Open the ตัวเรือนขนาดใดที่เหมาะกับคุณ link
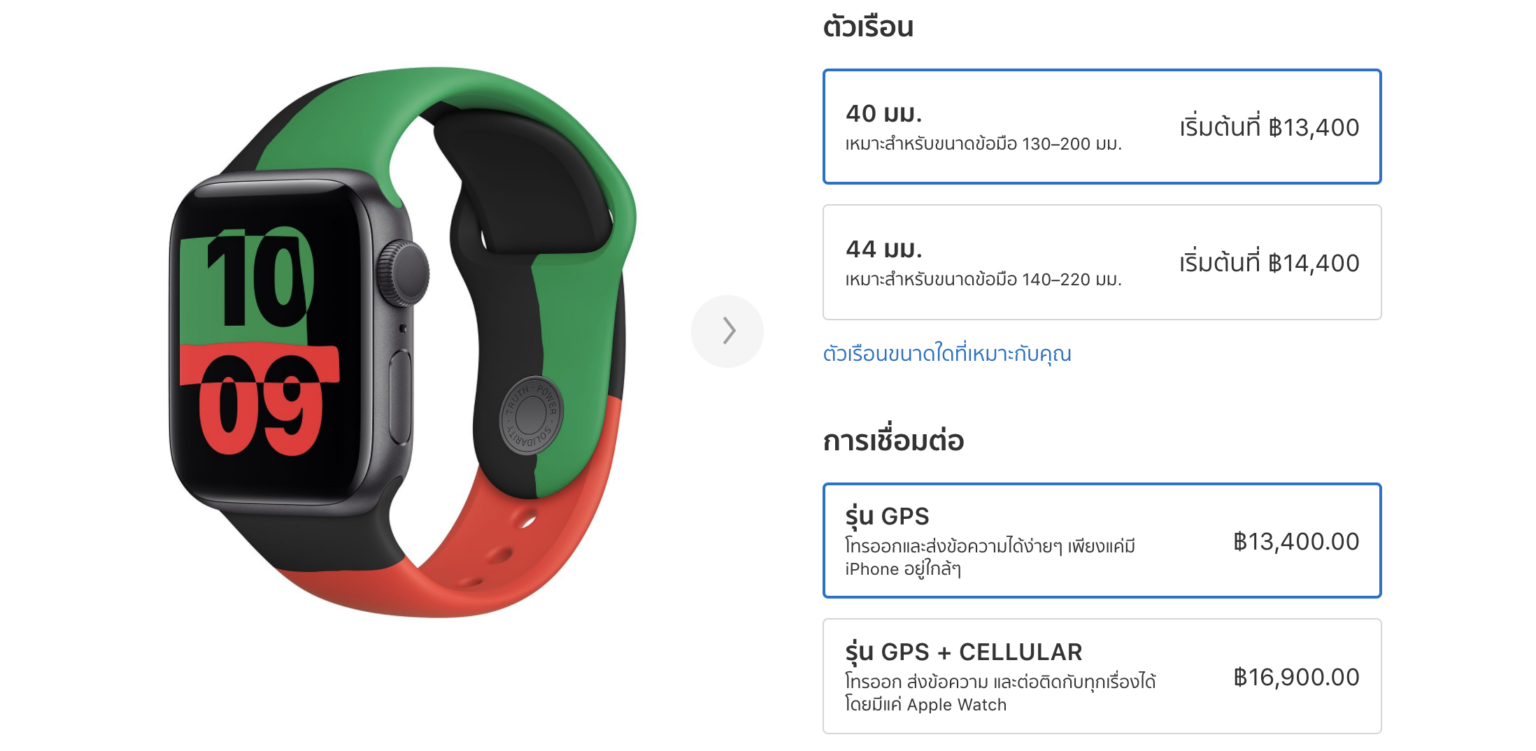Screen dimensions: 1536x751 pyautogui.click(x=947, y=354)
